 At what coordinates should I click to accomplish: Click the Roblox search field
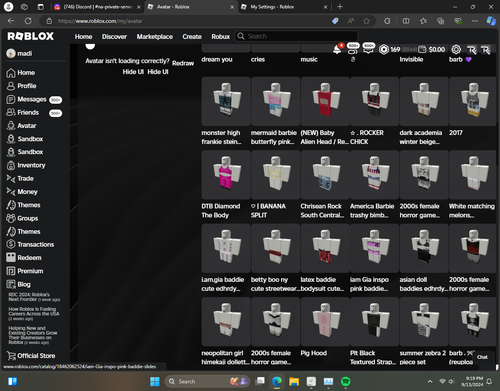click(x=297, y=36)
